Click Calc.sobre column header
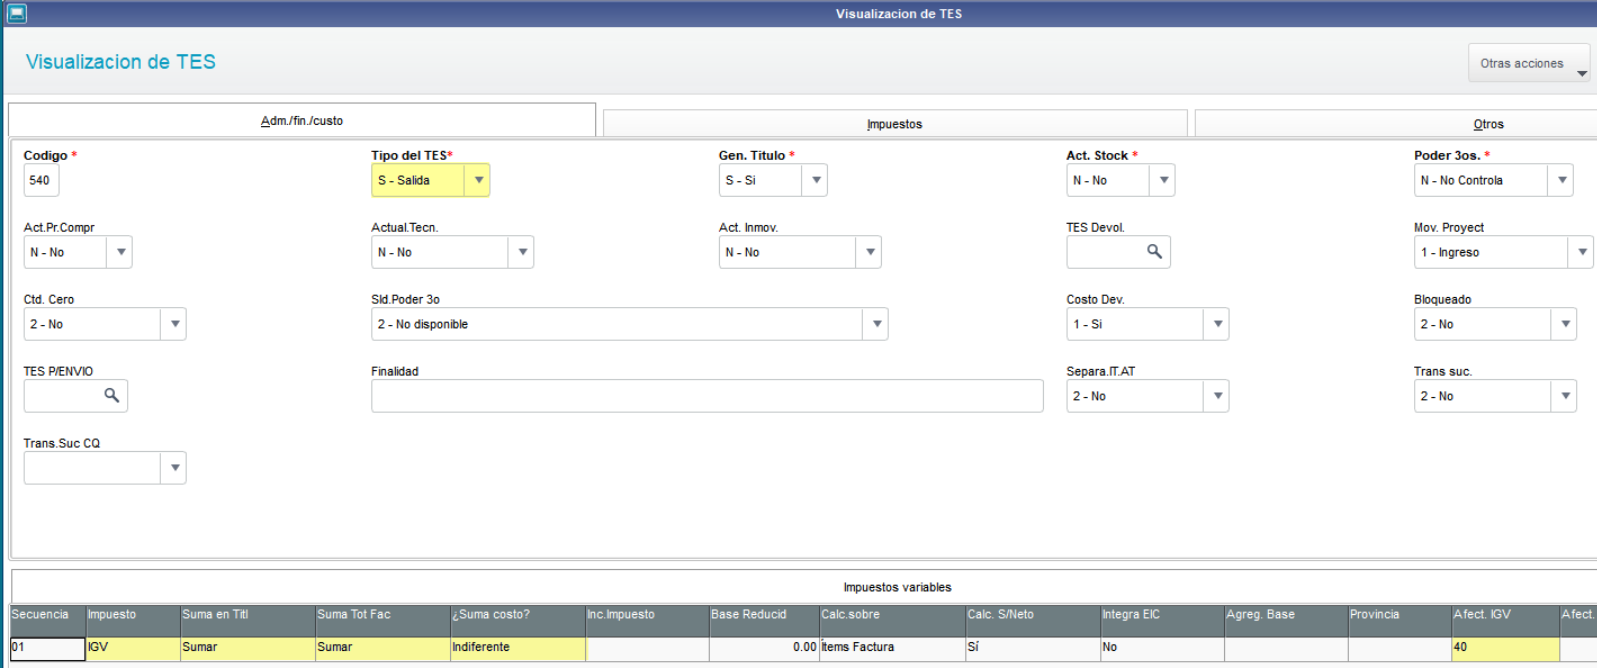 (x=892, y=620)
